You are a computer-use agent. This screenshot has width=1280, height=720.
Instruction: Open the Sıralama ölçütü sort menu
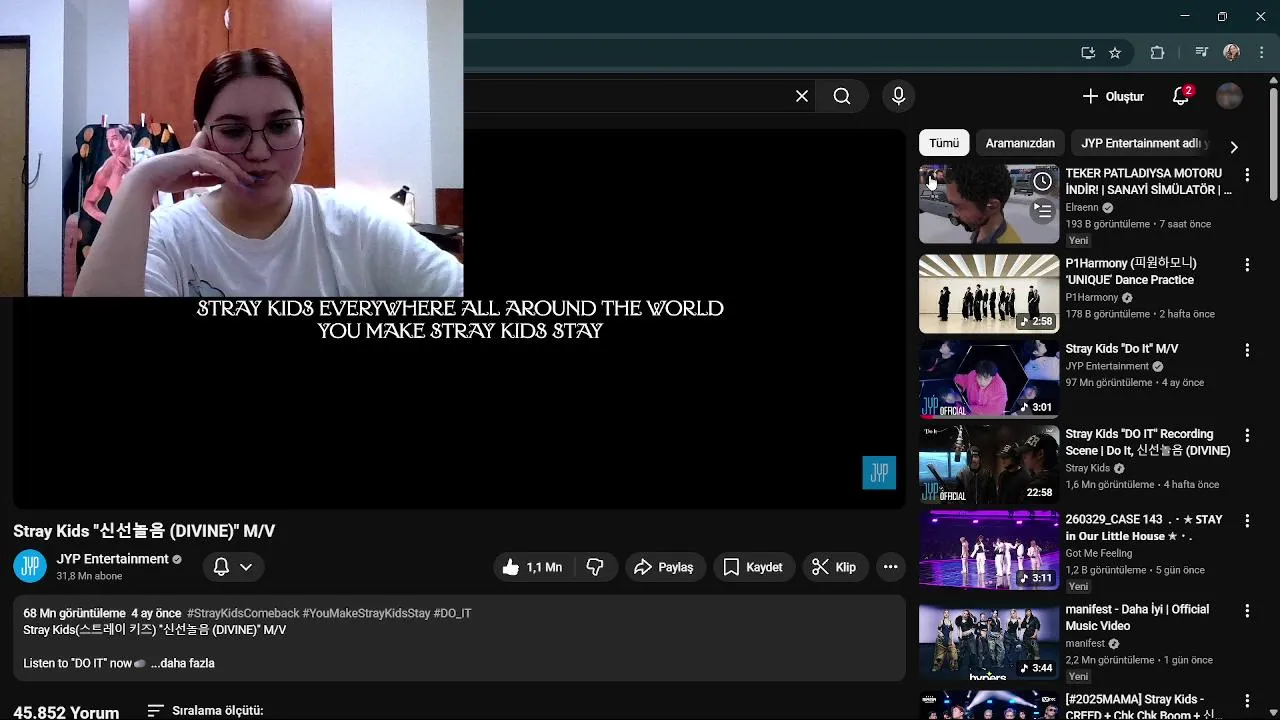tap(205, 711)
